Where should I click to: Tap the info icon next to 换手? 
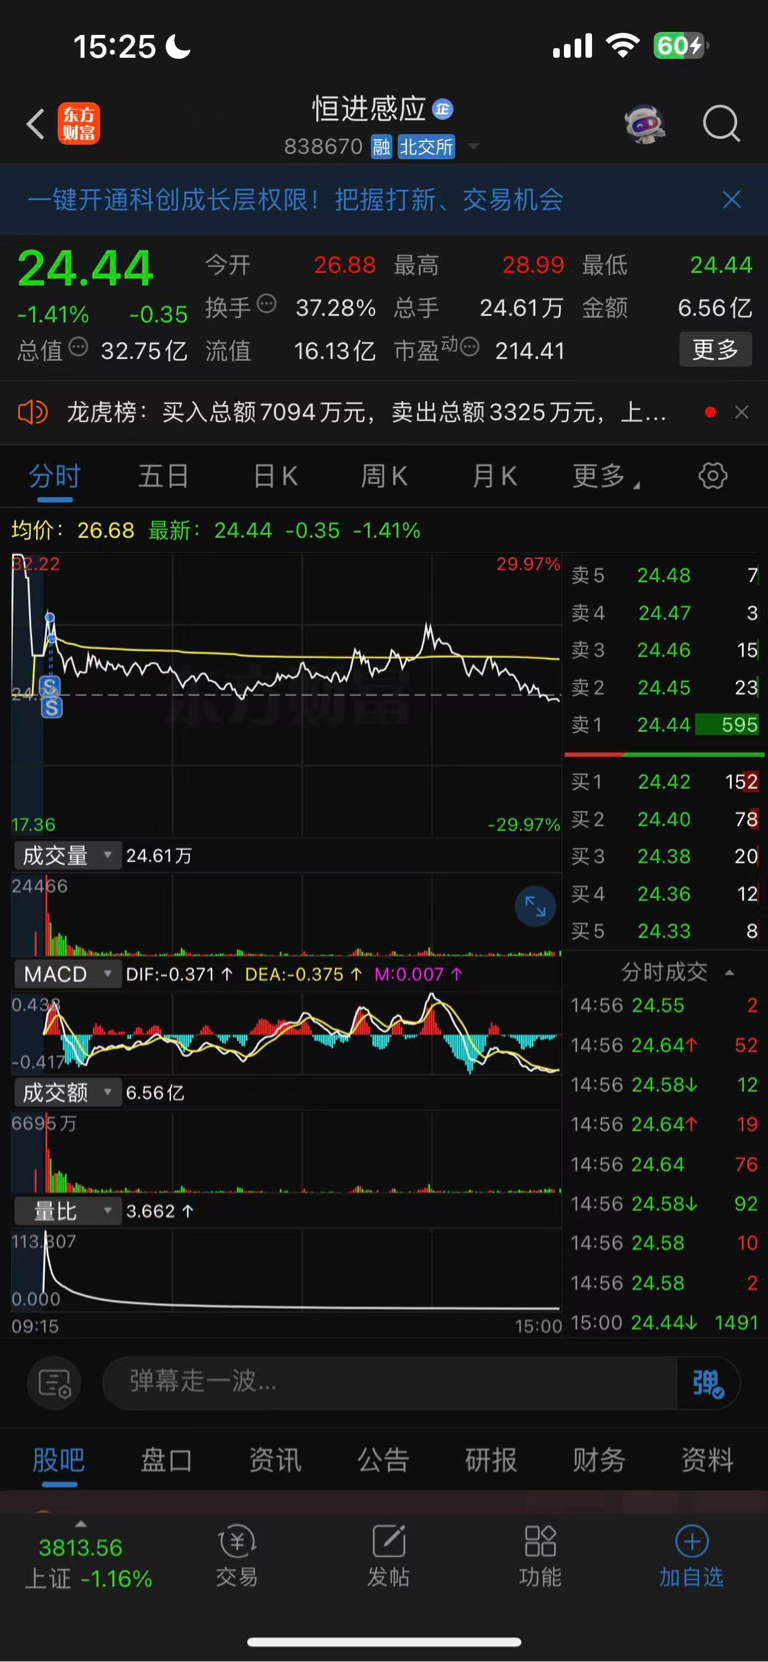pos(266,304)
